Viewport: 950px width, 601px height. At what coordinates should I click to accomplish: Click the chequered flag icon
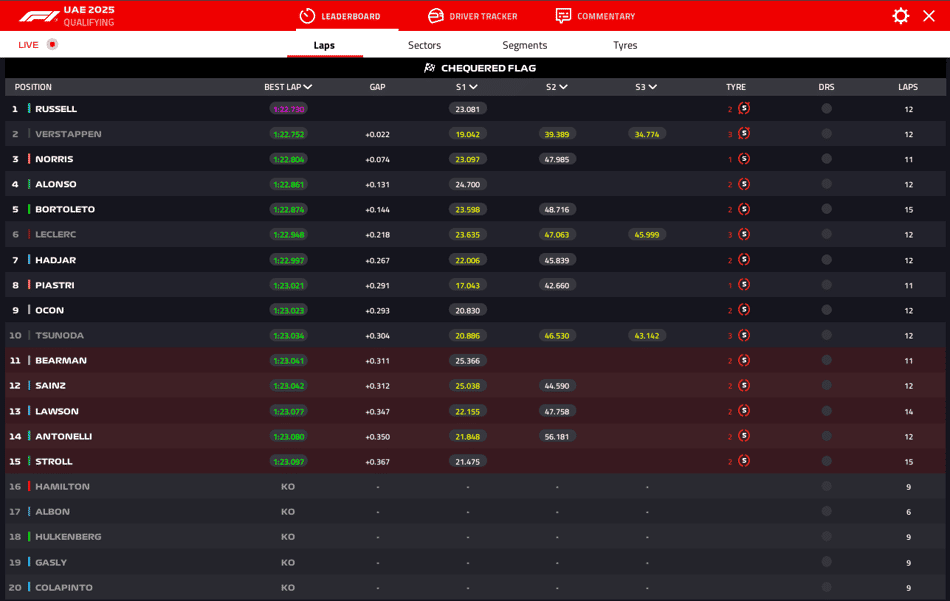(430, 68)
